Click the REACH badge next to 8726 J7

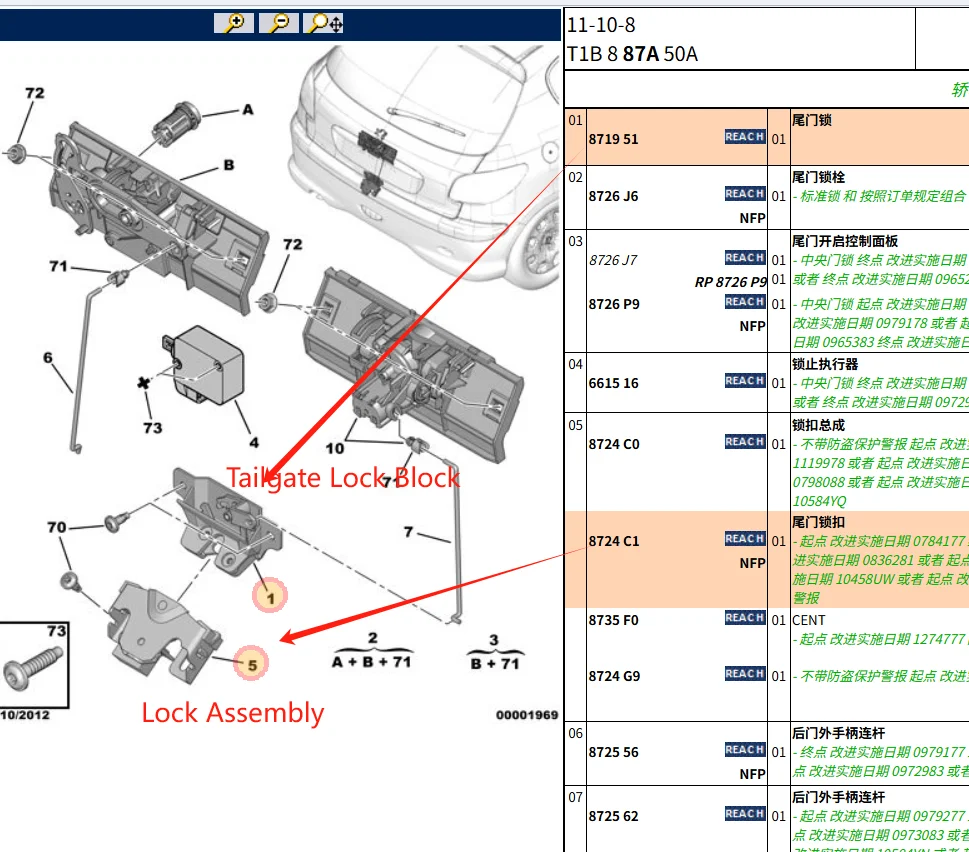745,258
